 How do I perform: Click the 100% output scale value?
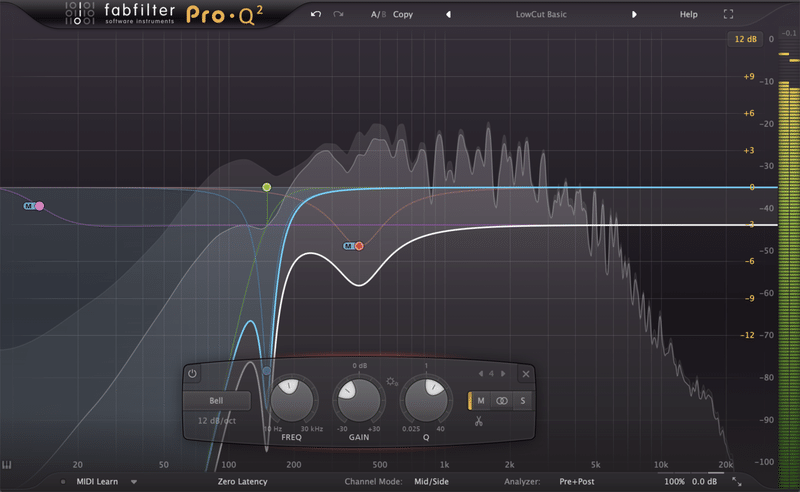click(674, 481)
